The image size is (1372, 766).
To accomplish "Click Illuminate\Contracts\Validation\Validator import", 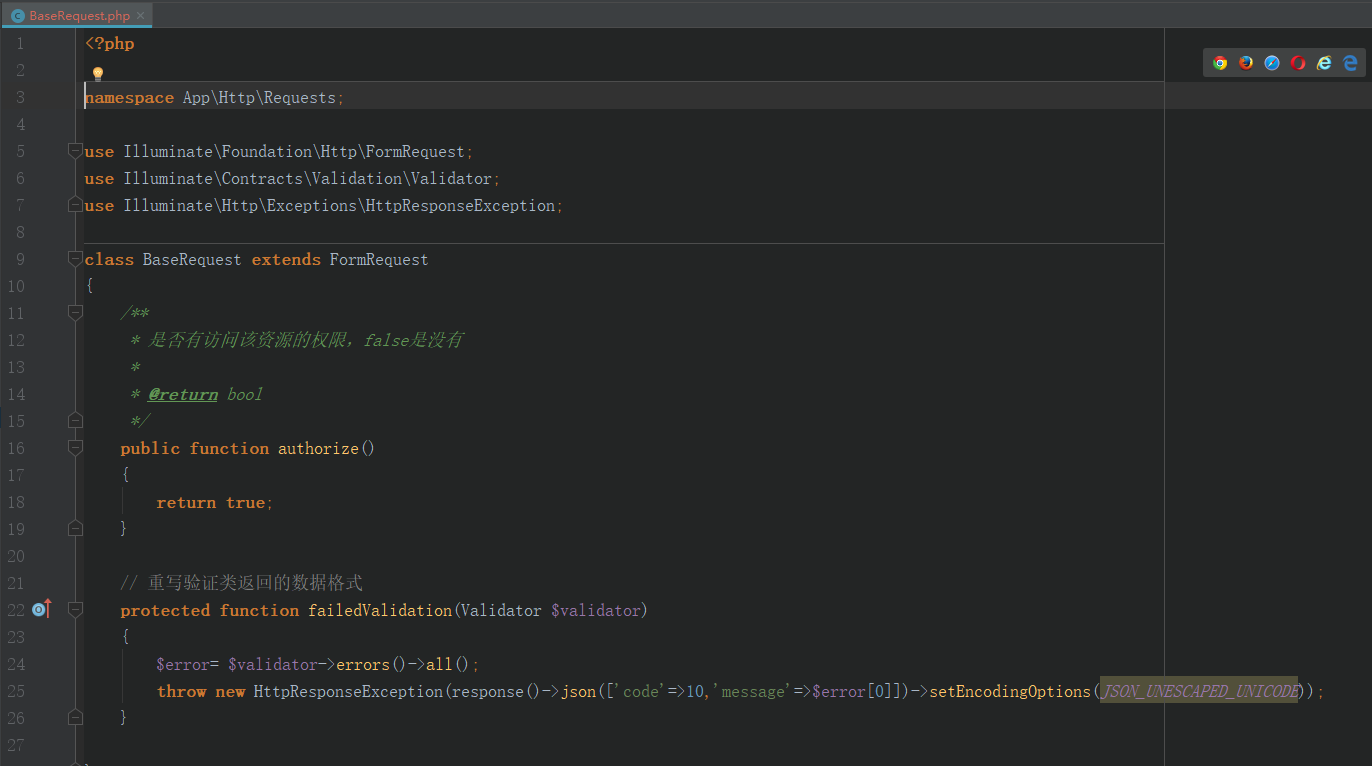I will (x=308, y=179).
